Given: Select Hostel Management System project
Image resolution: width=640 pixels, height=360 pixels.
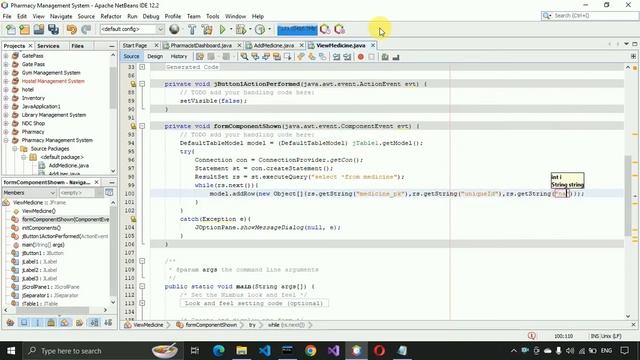Looking at the screenshot, I should (53, 81).
